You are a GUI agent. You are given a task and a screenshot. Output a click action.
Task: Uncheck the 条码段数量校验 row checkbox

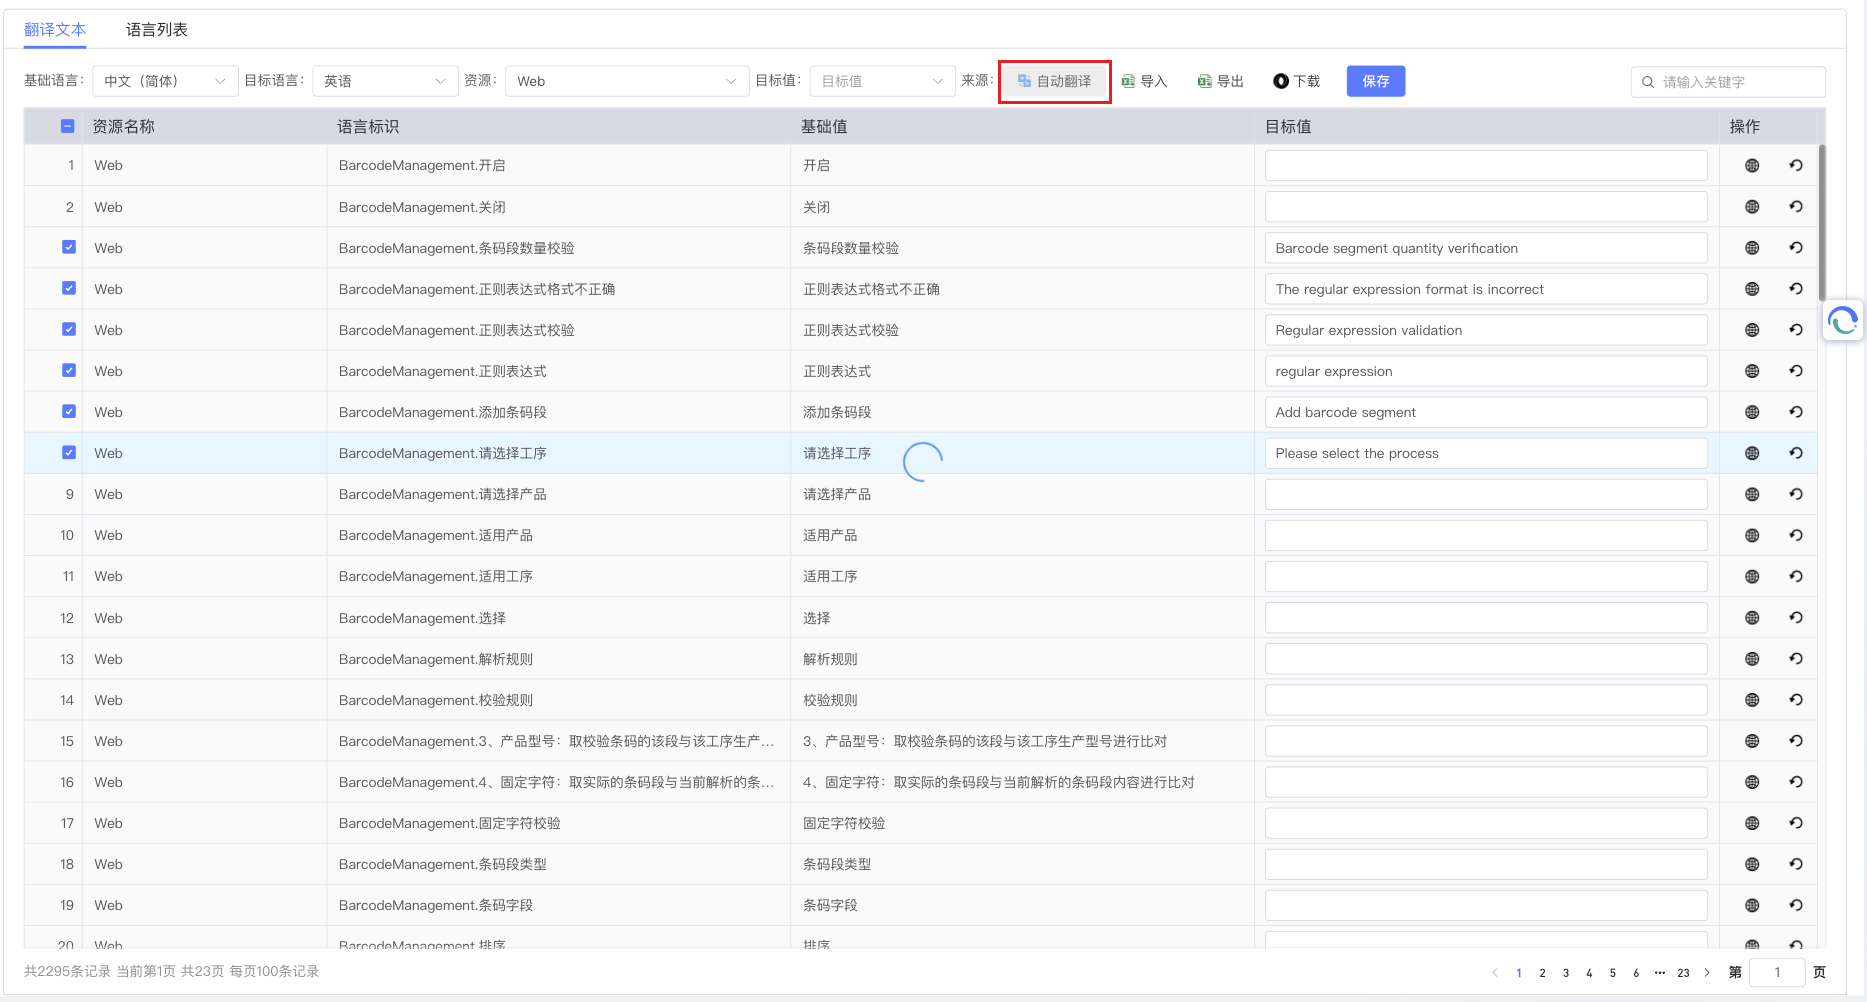(69, 247)
